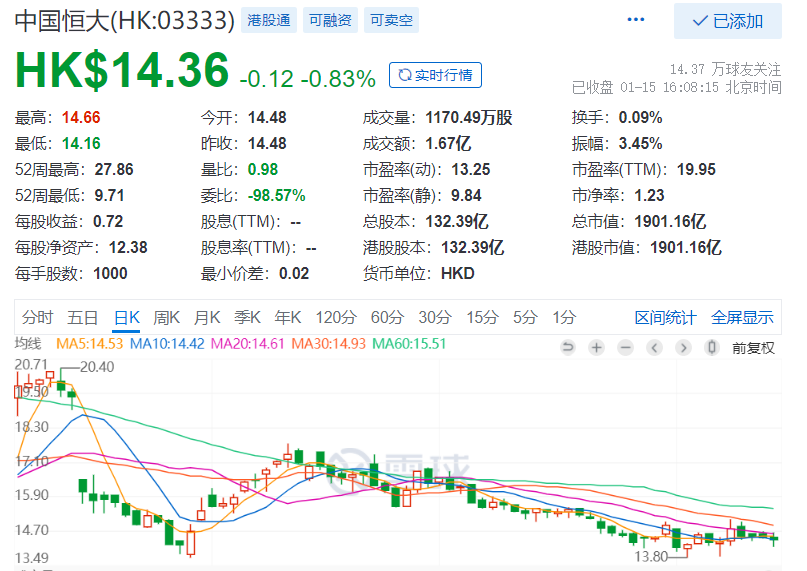
Task: Open the 季K chart tab
Action: (x=247, y=317)
